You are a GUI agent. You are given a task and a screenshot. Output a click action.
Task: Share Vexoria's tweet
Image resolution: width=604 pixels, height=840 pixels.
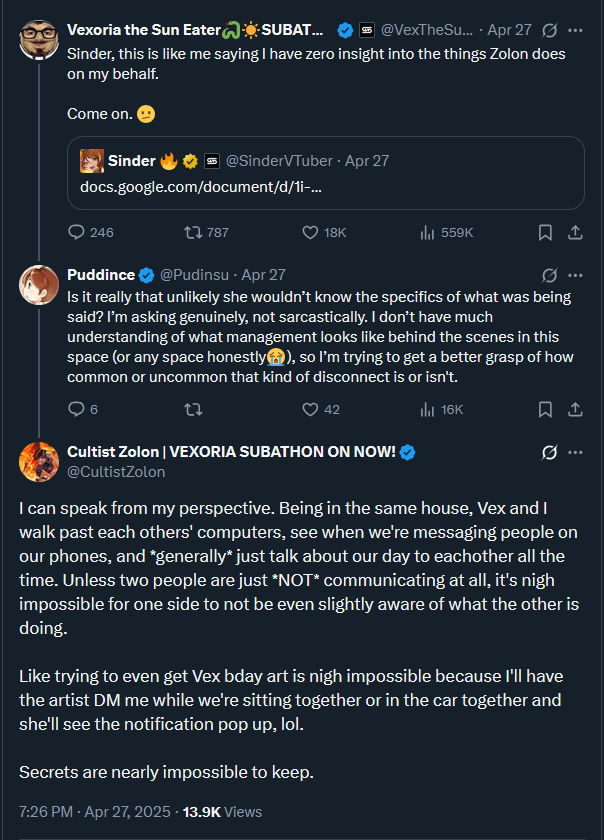(x=575, y=232)
